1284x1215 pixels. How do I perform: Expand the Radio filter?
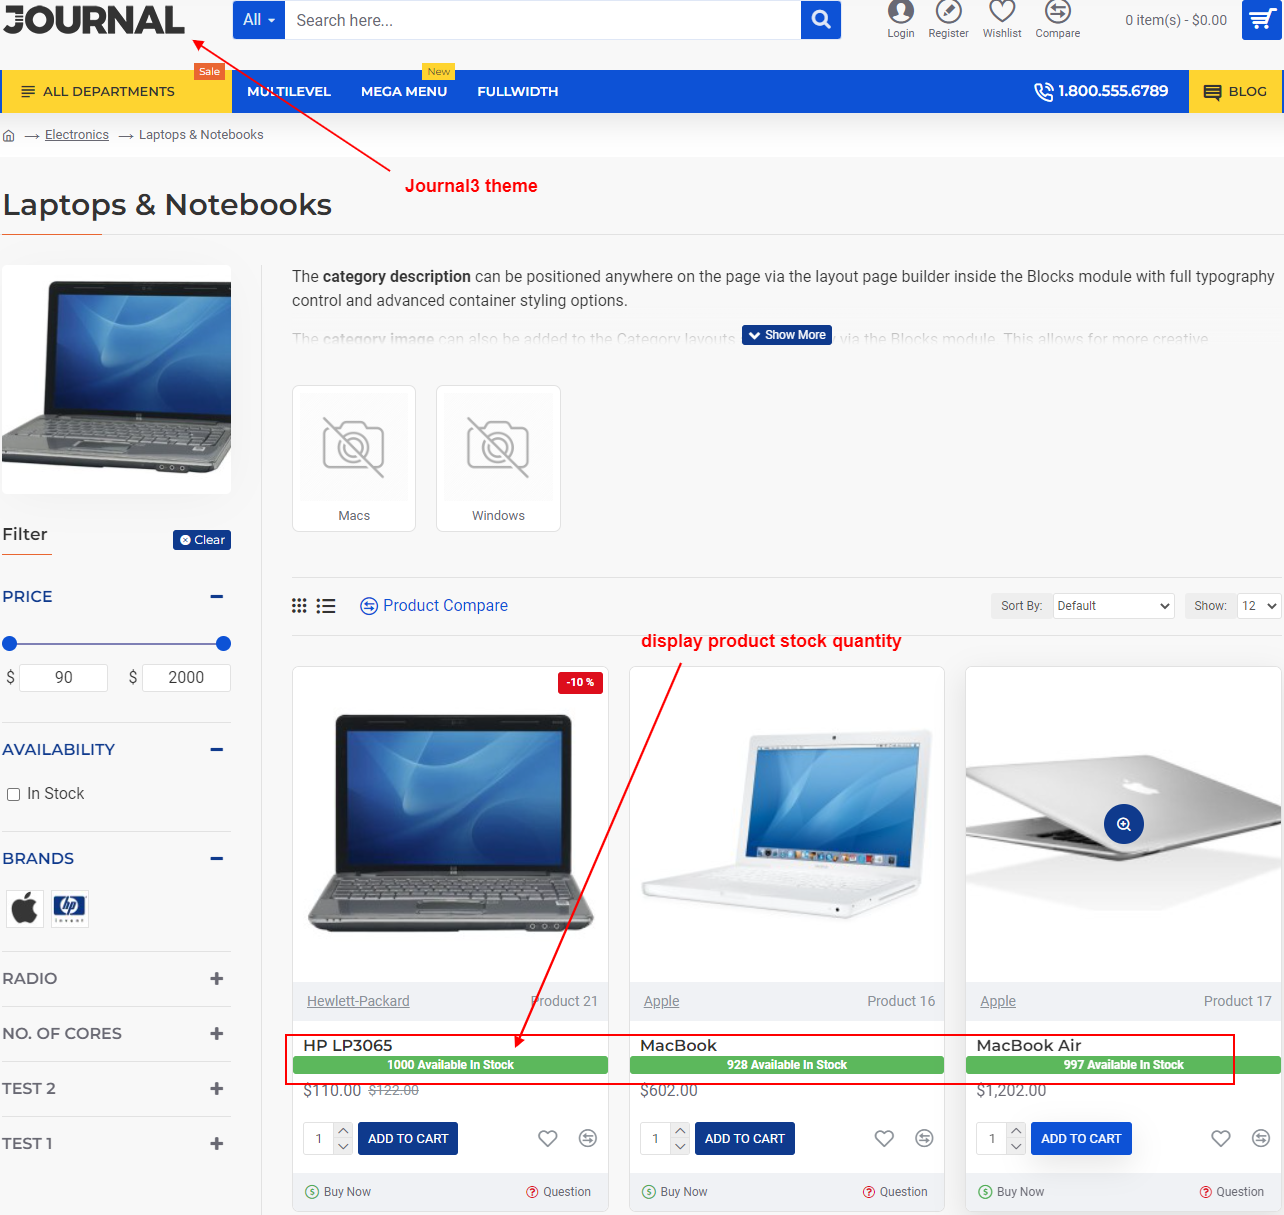click(217, 978)
